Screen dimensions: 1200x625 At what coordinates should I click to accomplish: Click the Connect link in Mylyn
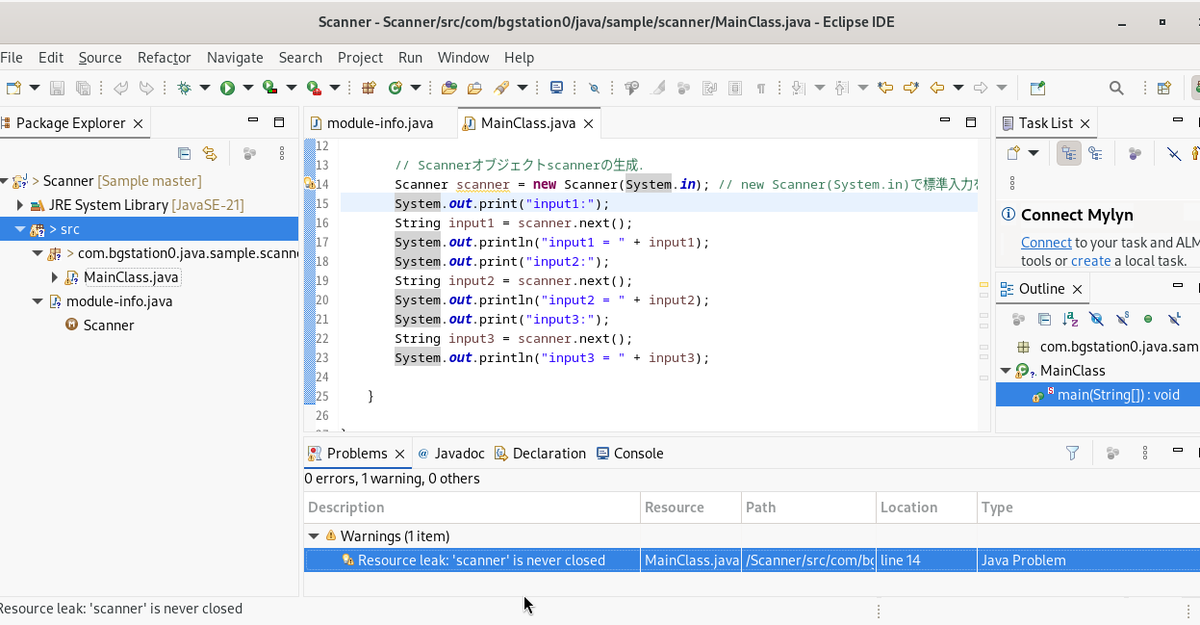1046,242
